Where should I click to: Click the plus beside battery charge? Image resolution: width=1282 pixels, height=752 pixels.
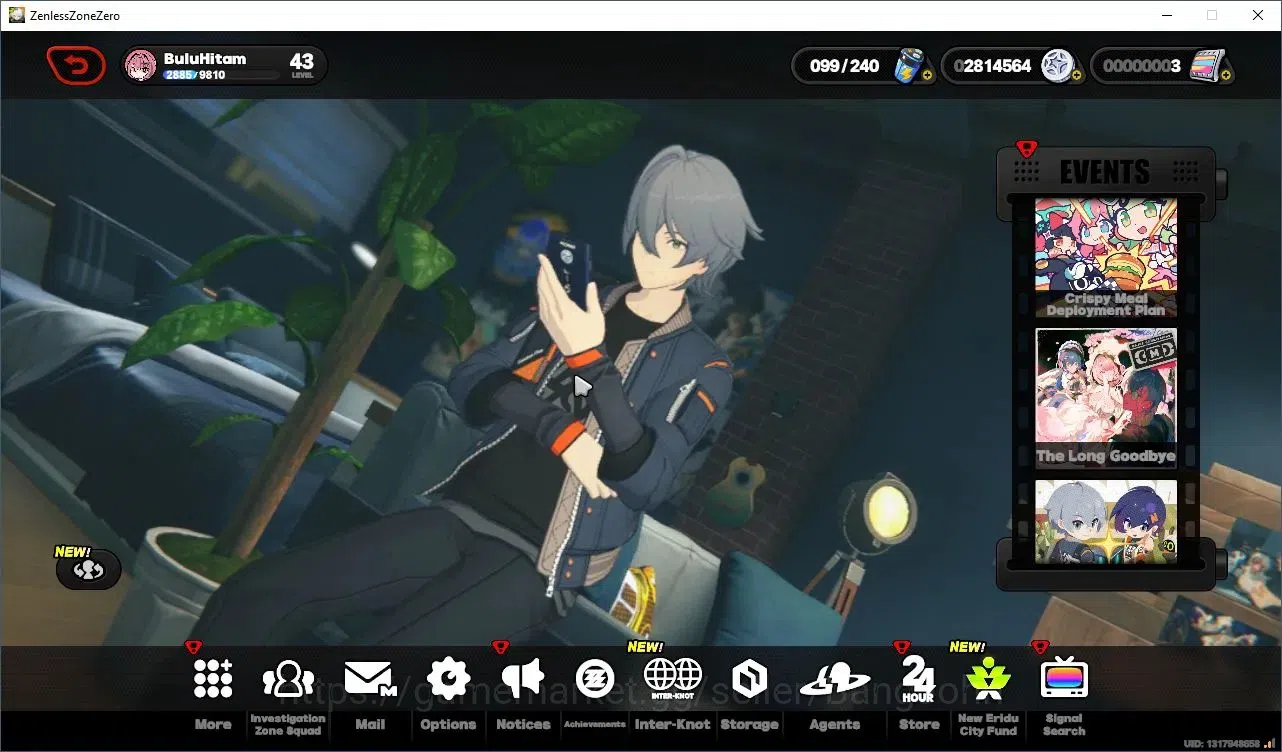927,75
